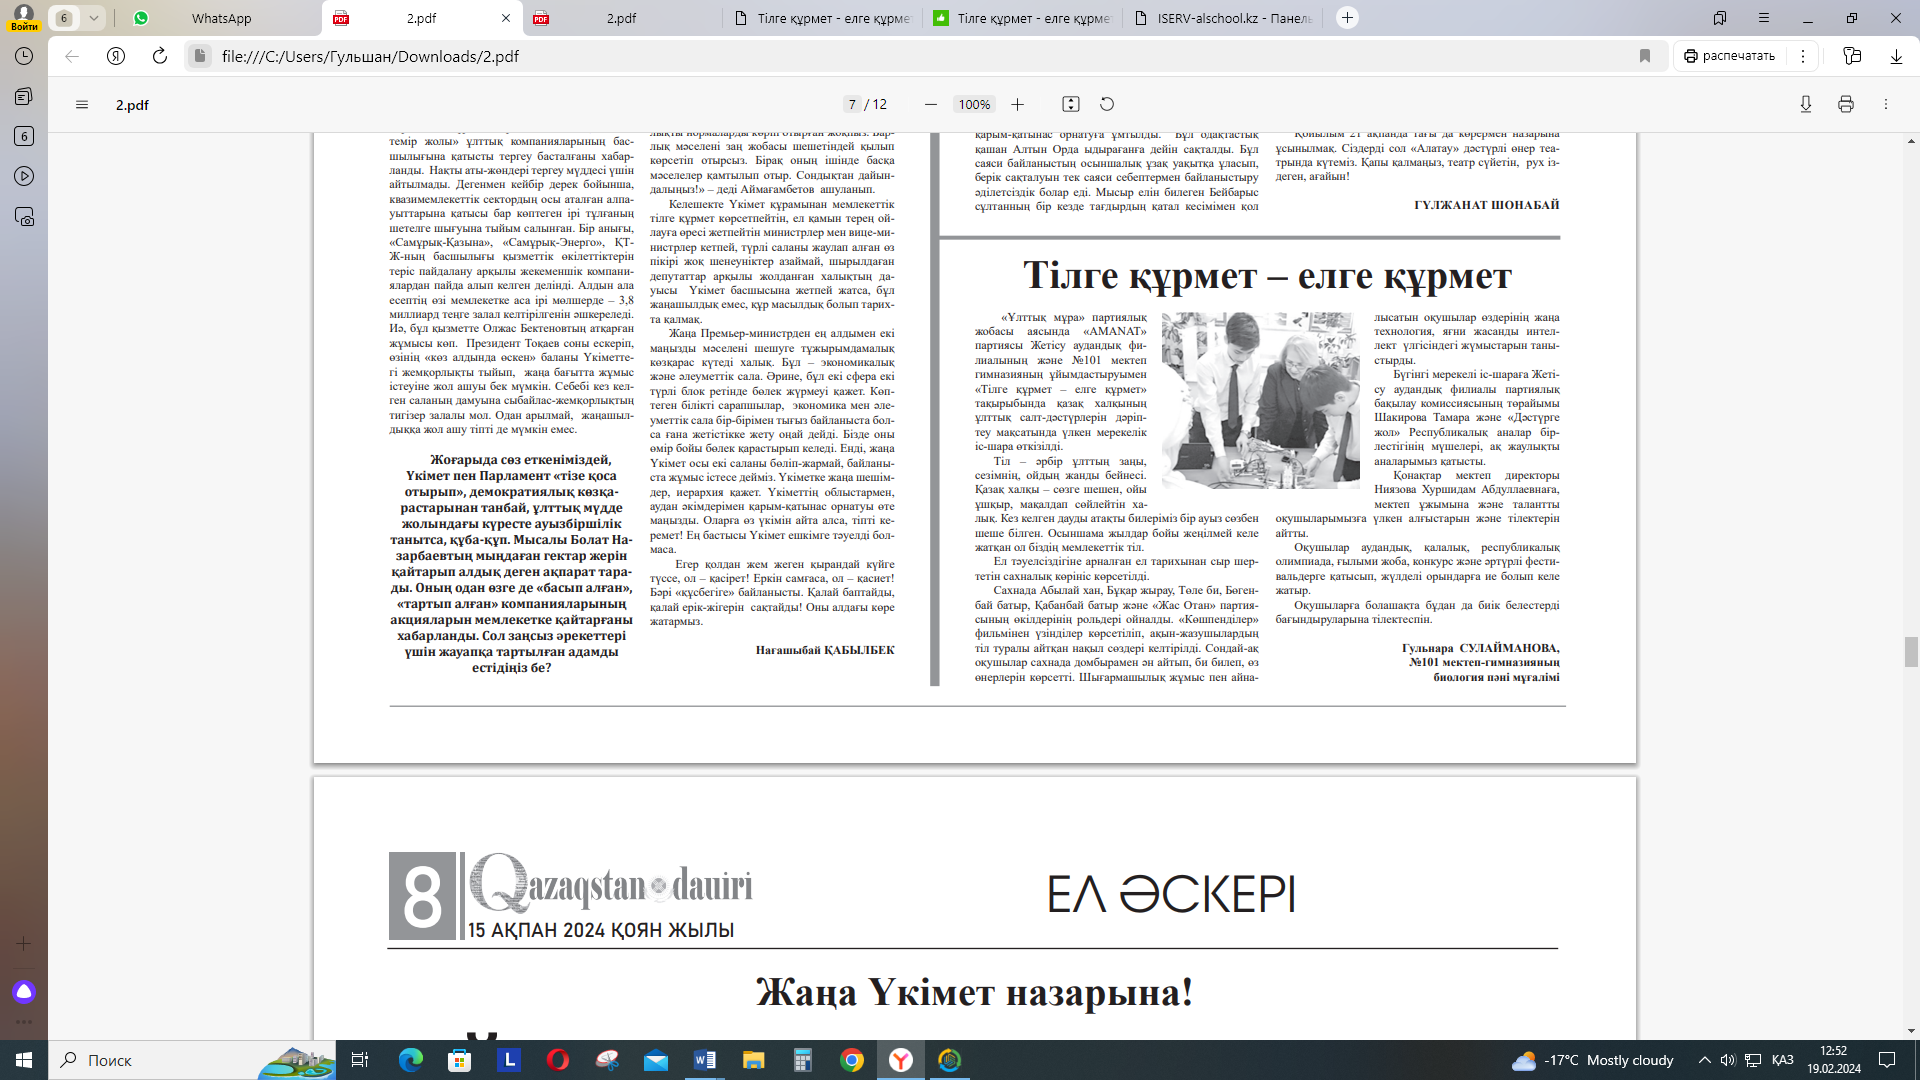Image resolution: width=1920 pixels, height=1080 pixels.
Task: Bookmark this page with the bookmark icon
Action: pos(1645,57)
